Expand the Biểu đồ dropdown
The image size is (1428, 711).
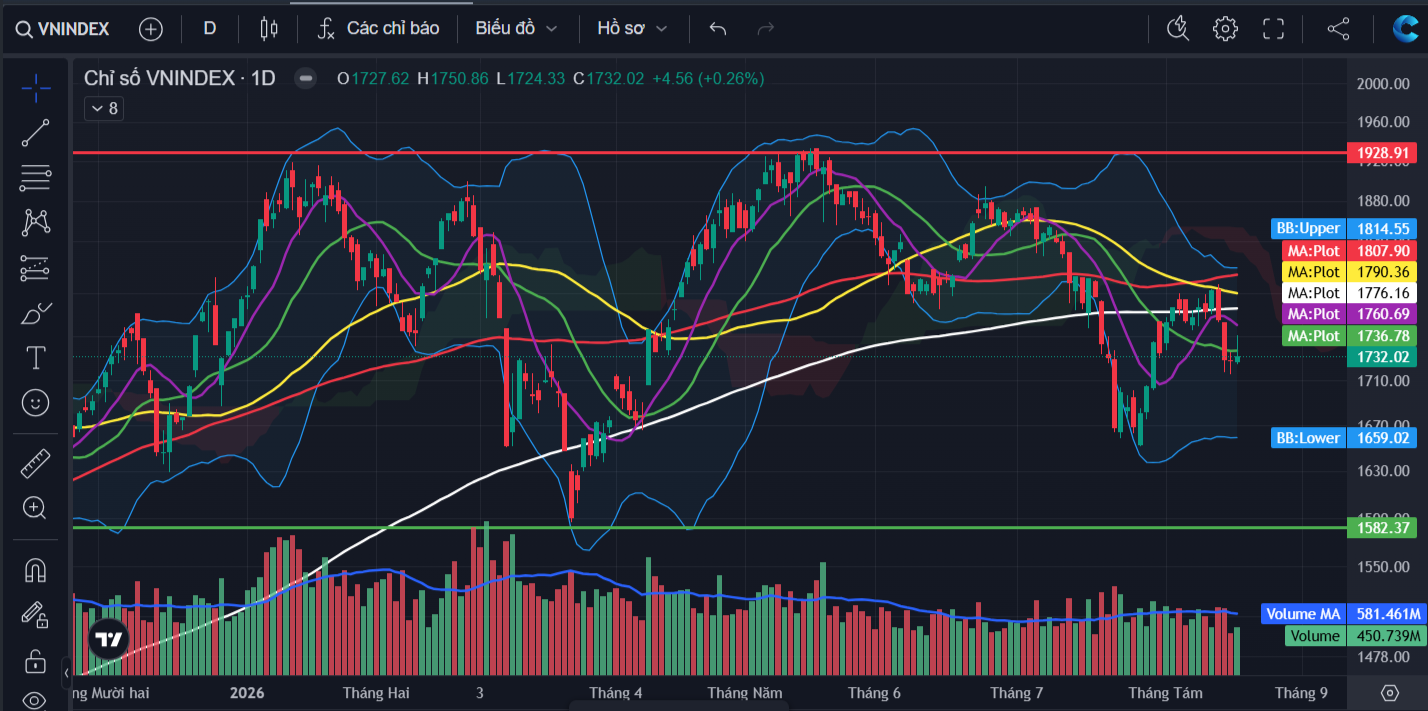[x=516, y=28]
